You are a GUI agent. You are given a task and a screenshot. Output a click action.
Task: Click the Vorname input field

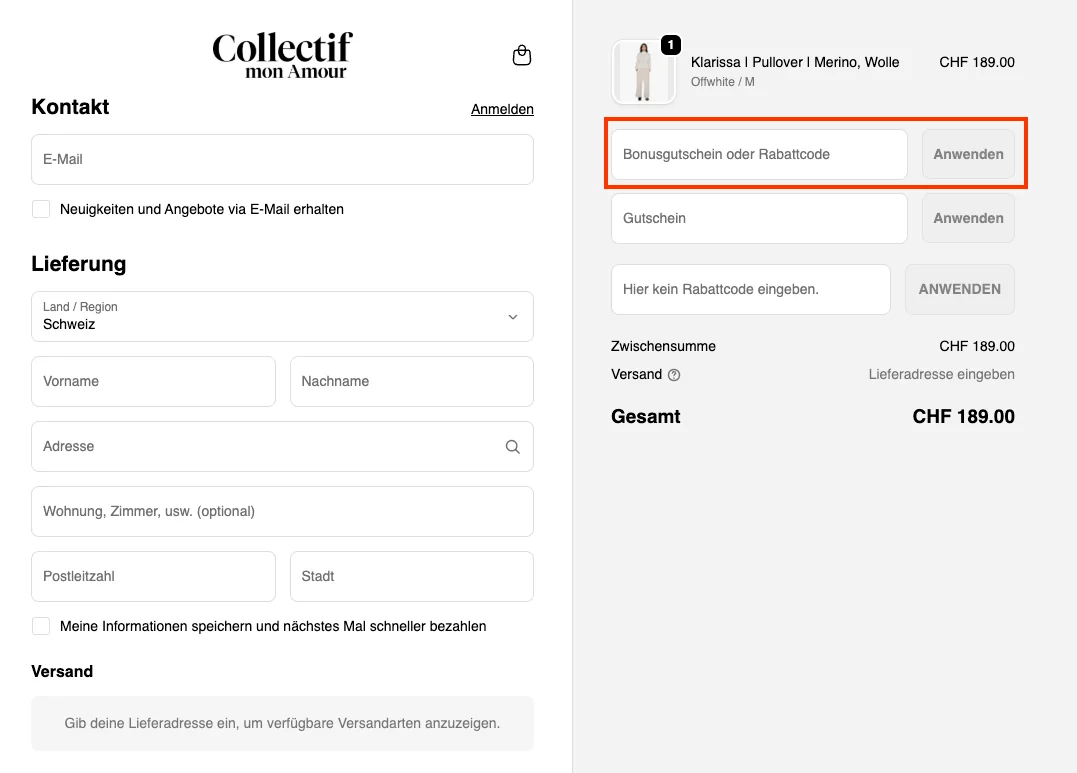153,381
